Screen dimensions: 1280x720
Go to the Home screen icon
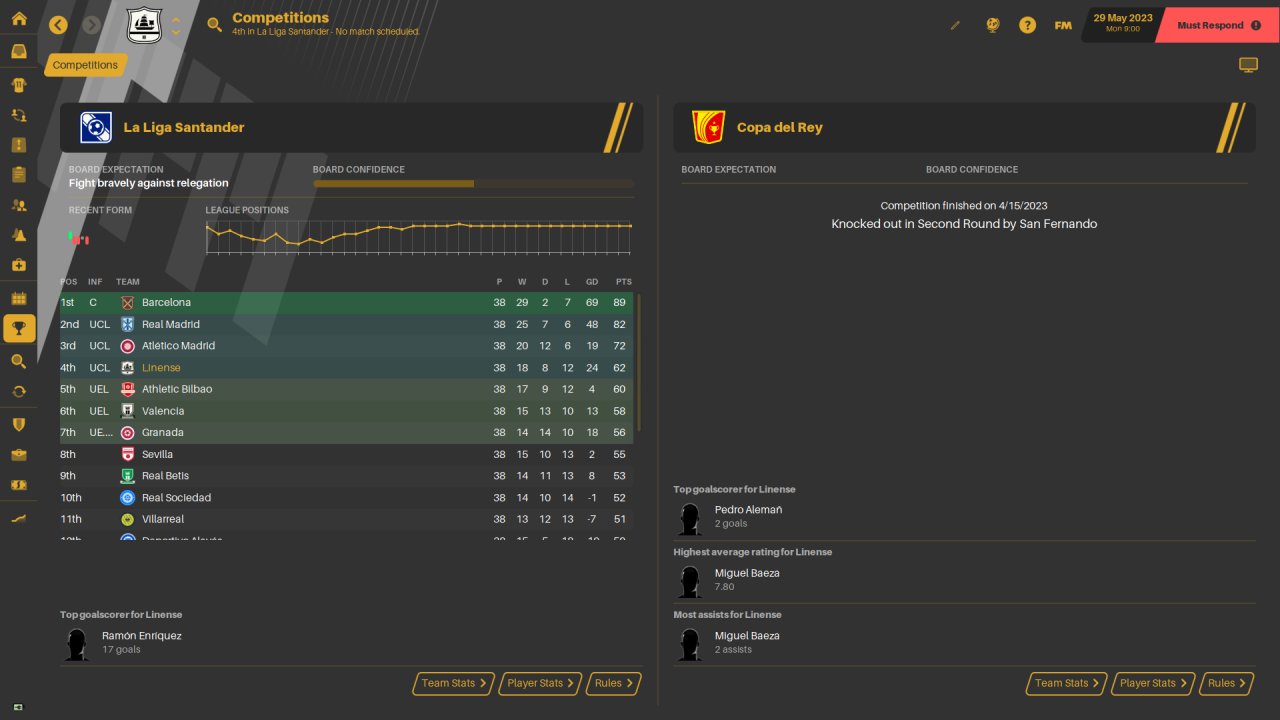click(18, 18)
